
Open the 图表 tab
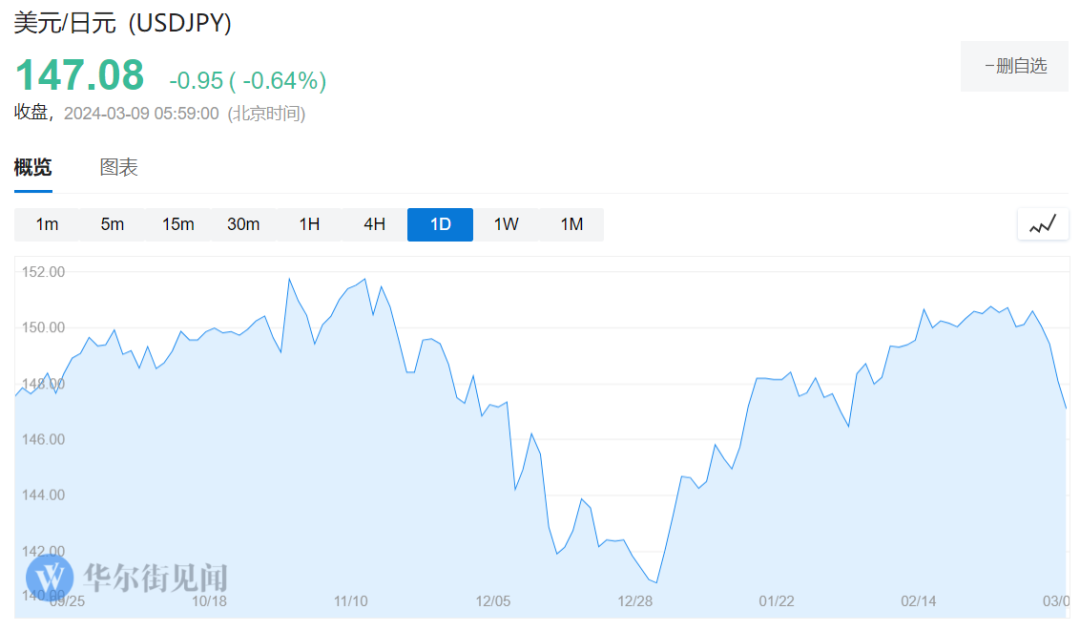(119, 168)
